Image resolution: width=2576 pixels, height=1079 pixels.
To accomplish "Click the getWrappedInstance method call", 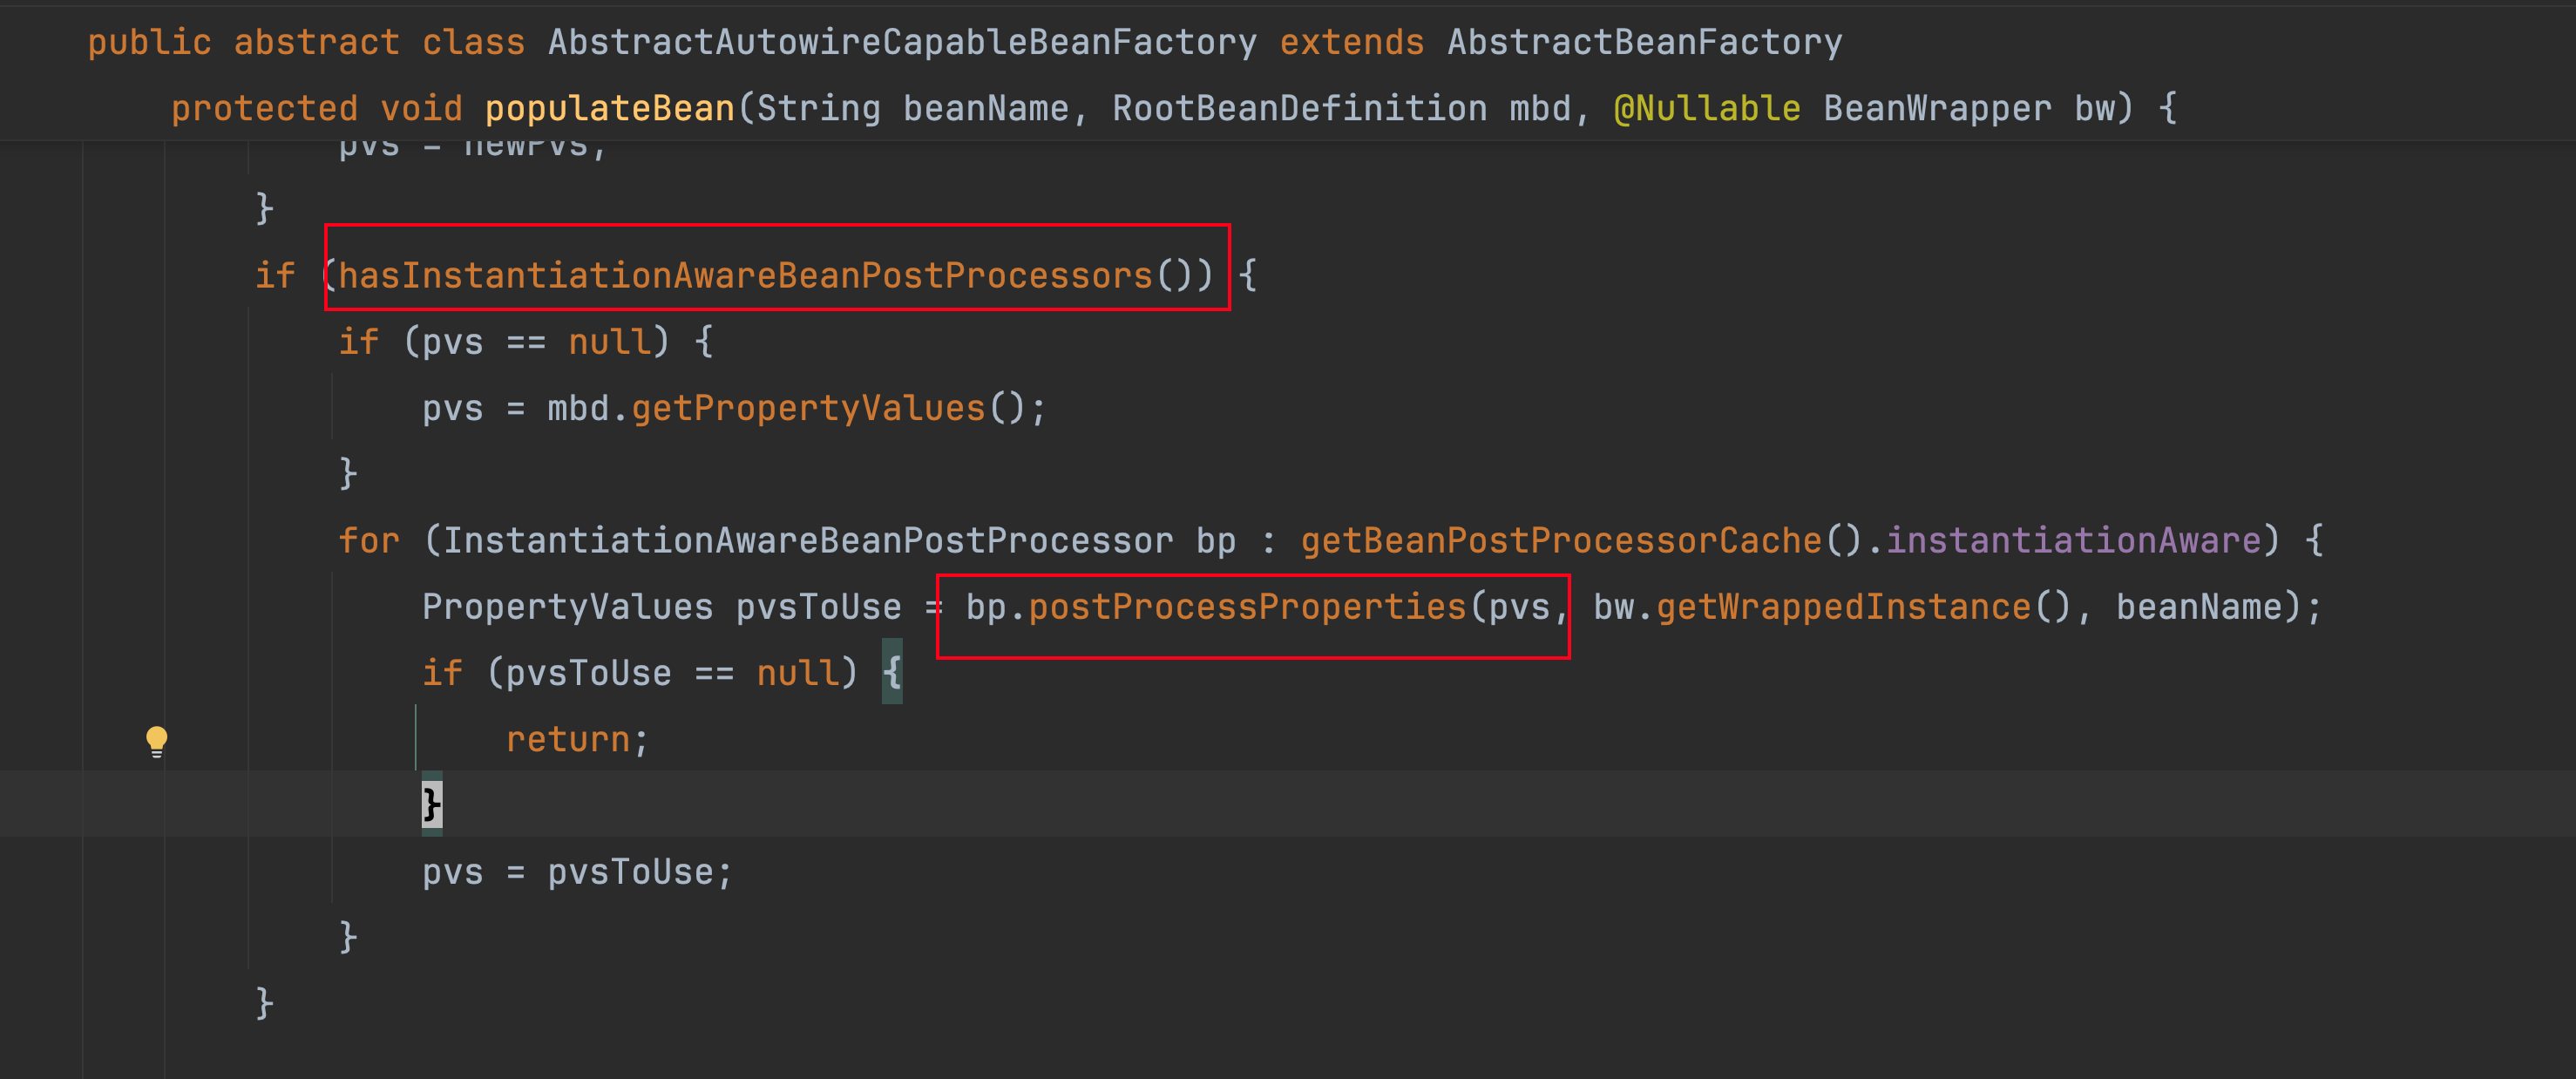I will tap(1843, 607).
